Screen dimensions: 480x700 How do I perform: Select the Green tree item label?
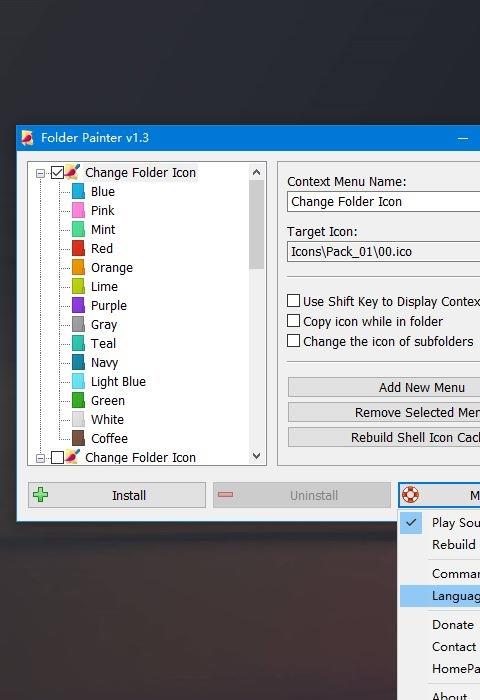(108, 400)
